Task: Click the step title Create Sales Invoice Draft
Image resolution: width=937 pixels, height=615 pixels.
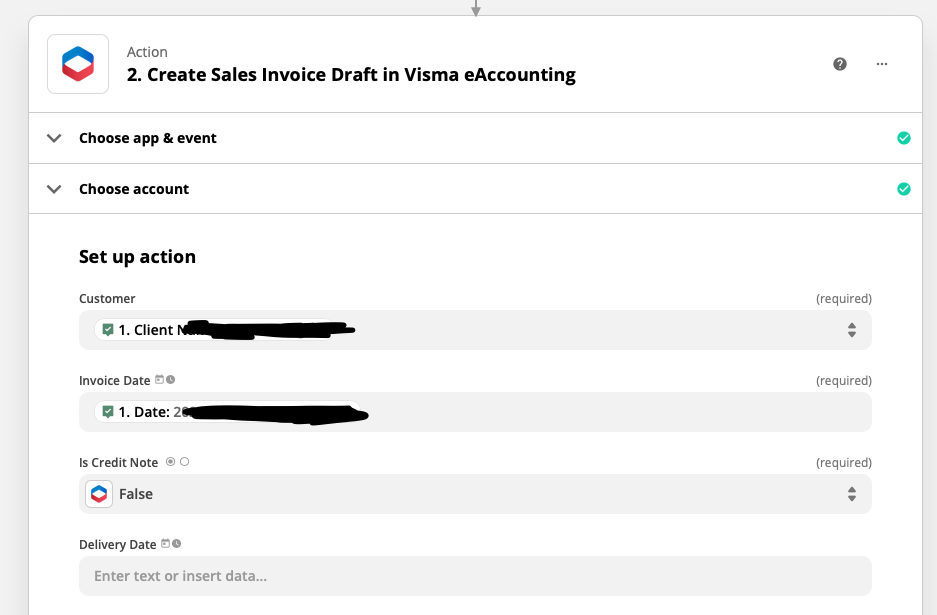Action: pos(351,75)
